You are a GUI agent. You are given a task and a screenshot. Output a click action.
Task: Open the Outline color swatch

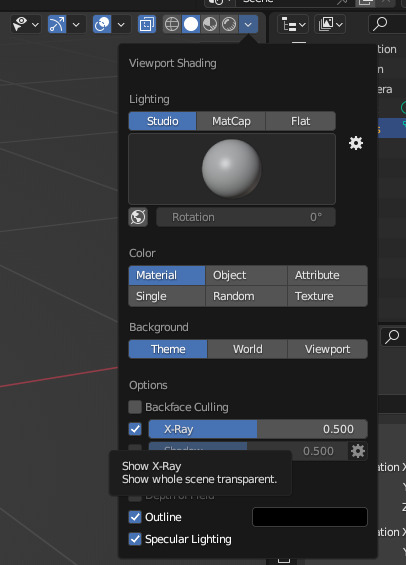(310, 517)
